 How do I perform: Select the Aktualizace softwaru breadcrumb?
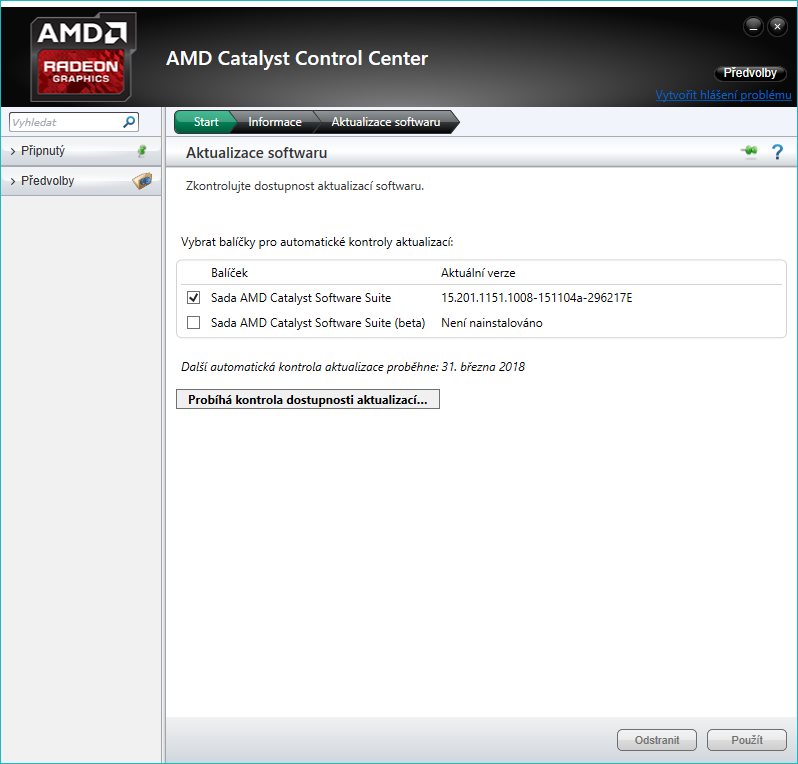click(386, 122)
